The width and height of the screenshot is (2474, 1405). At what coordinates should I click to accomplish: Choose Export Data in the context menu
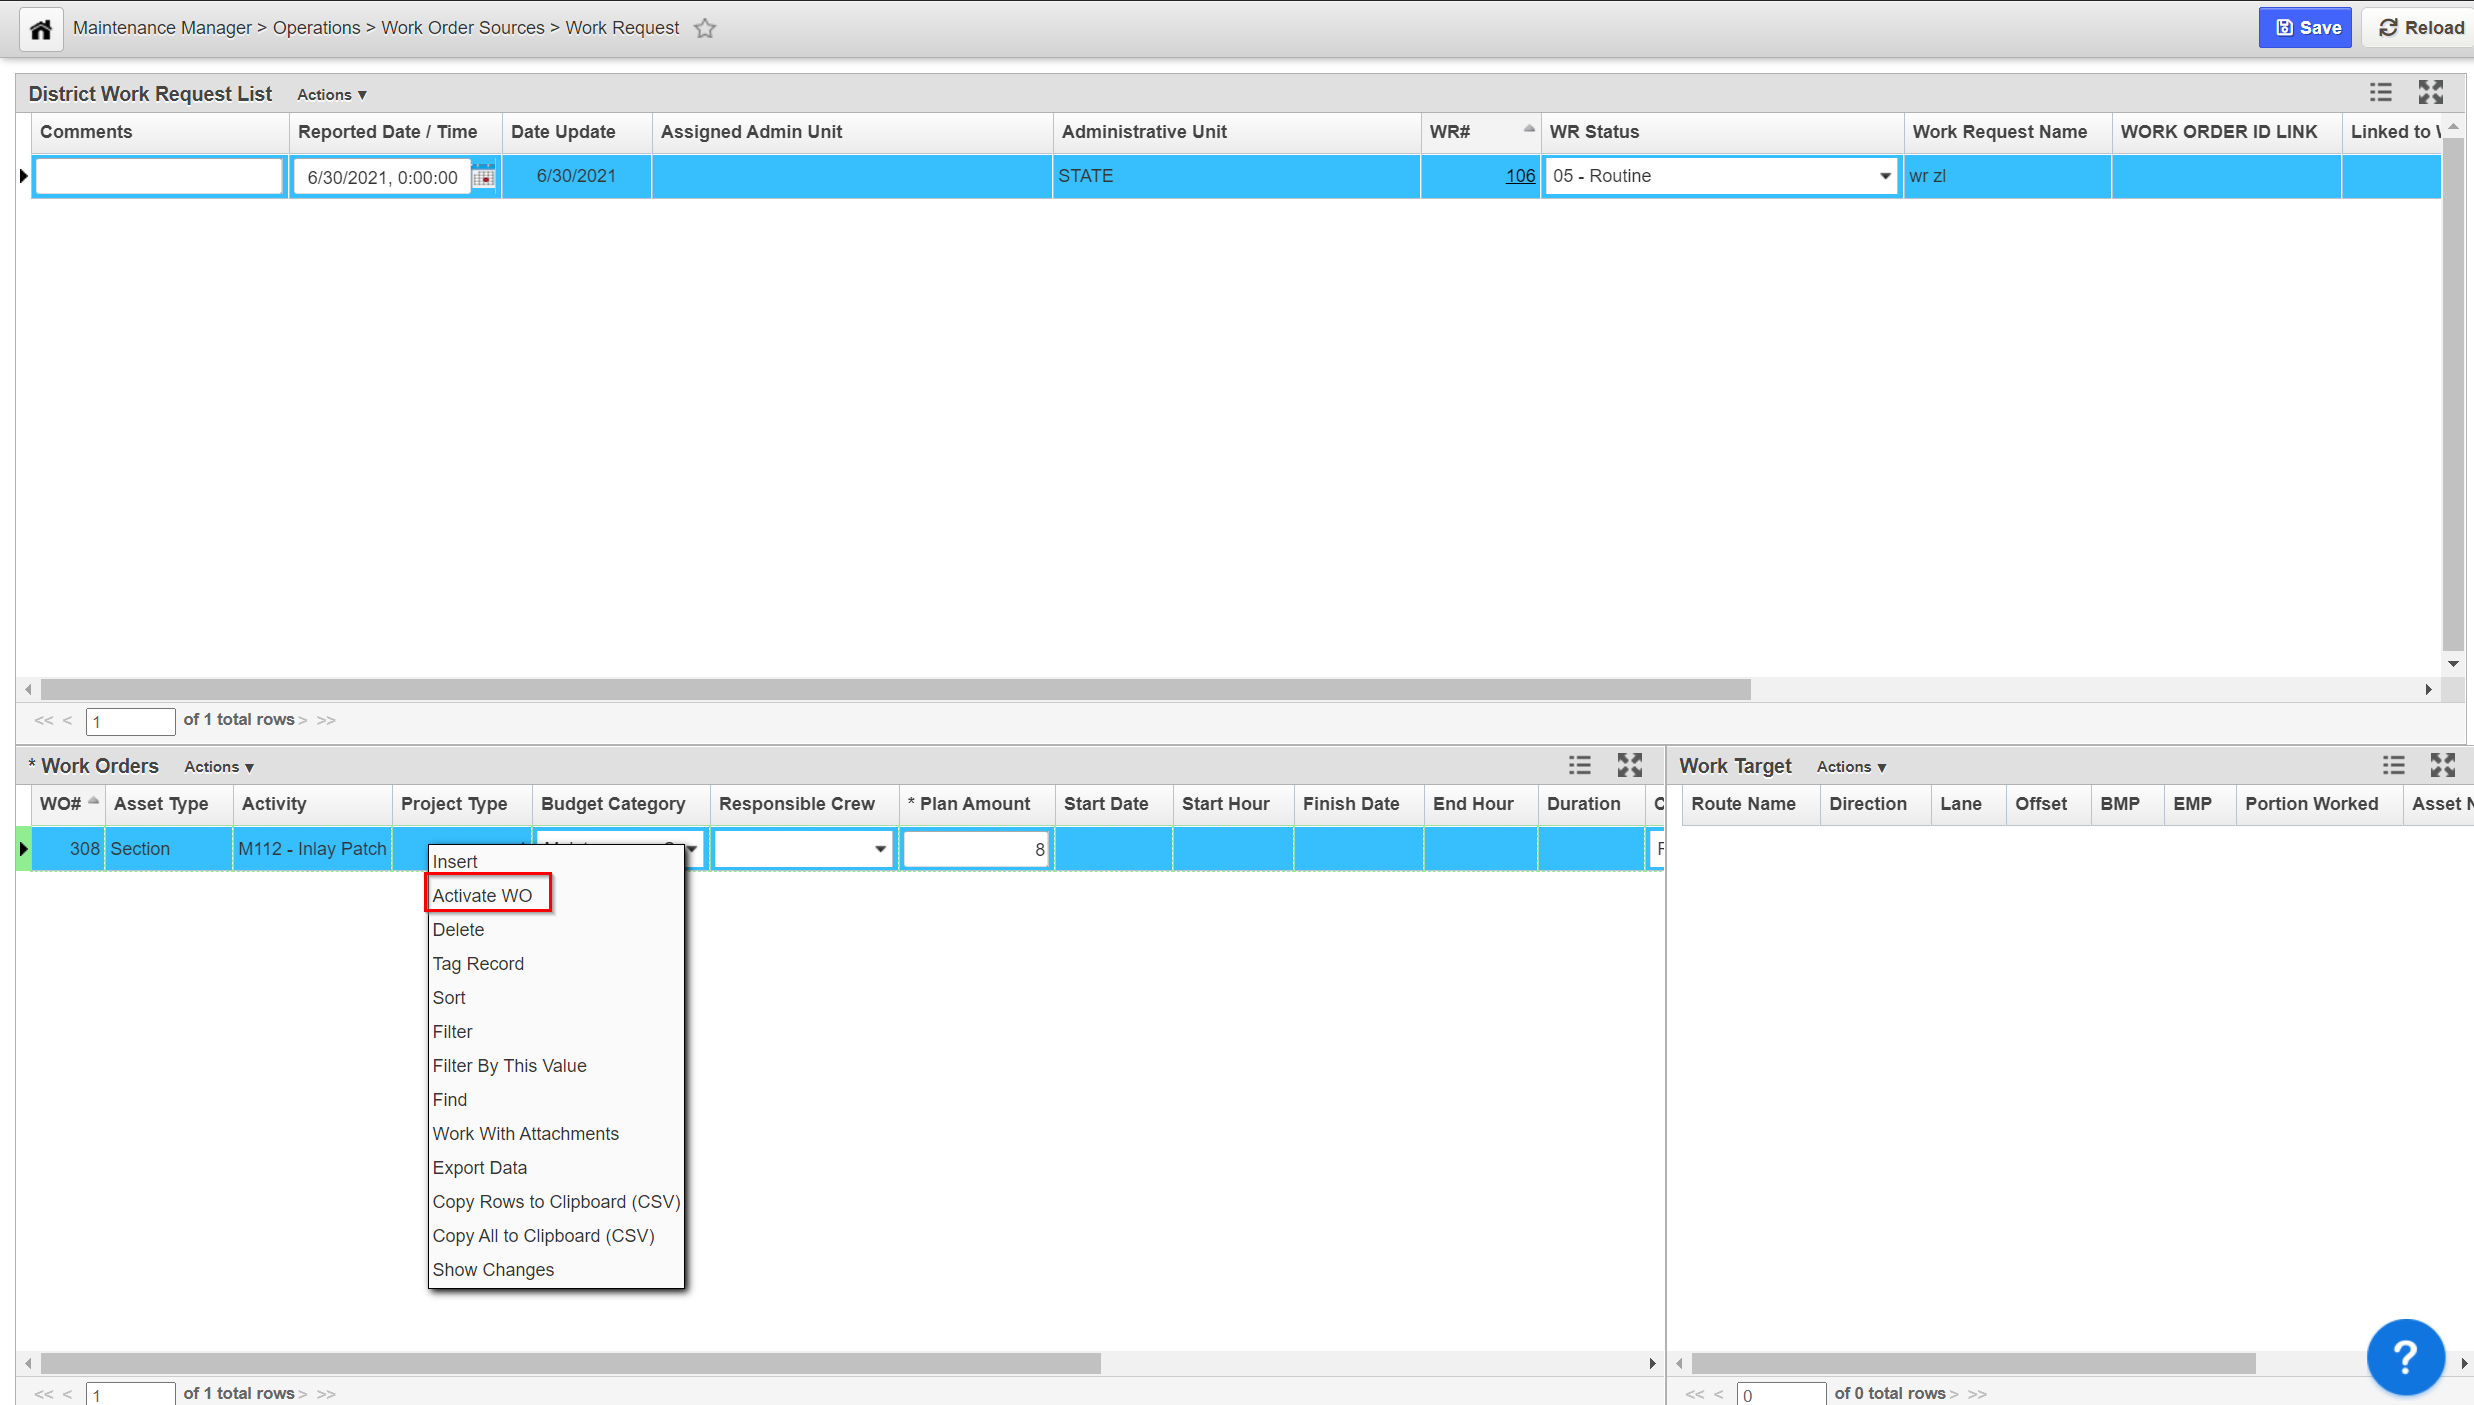click(x=480, y=1168)
